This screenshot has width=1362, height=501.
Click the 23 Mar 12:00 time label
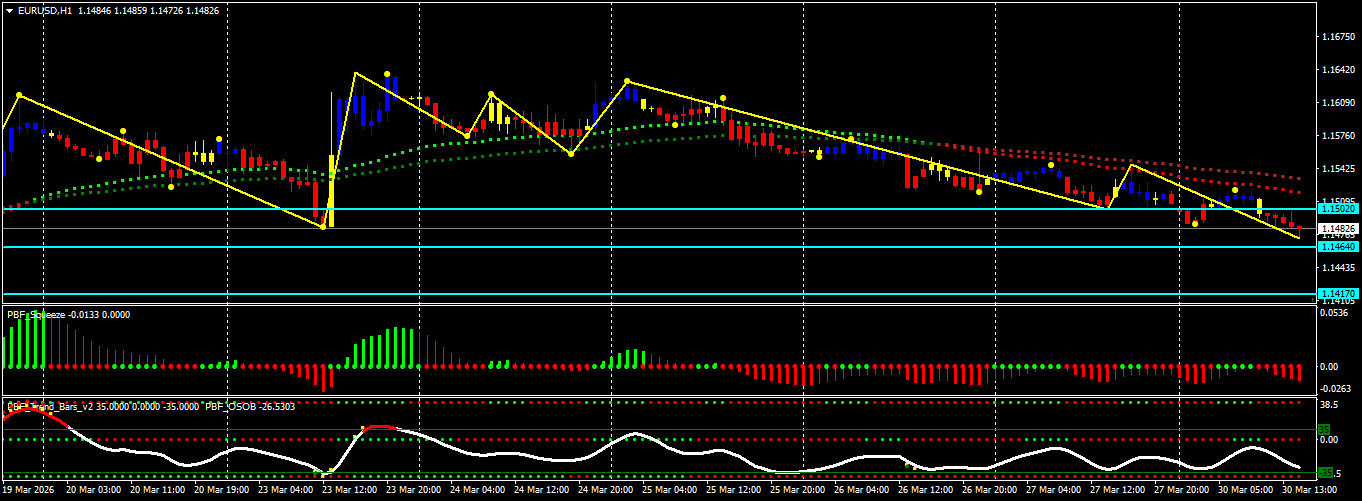tap(350, 492)
